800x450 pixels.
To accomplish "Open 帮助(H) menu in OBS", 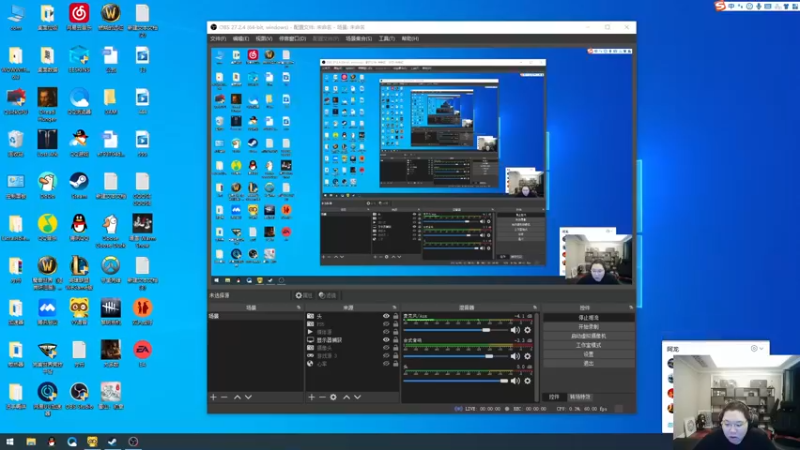I will click(410, 39).
